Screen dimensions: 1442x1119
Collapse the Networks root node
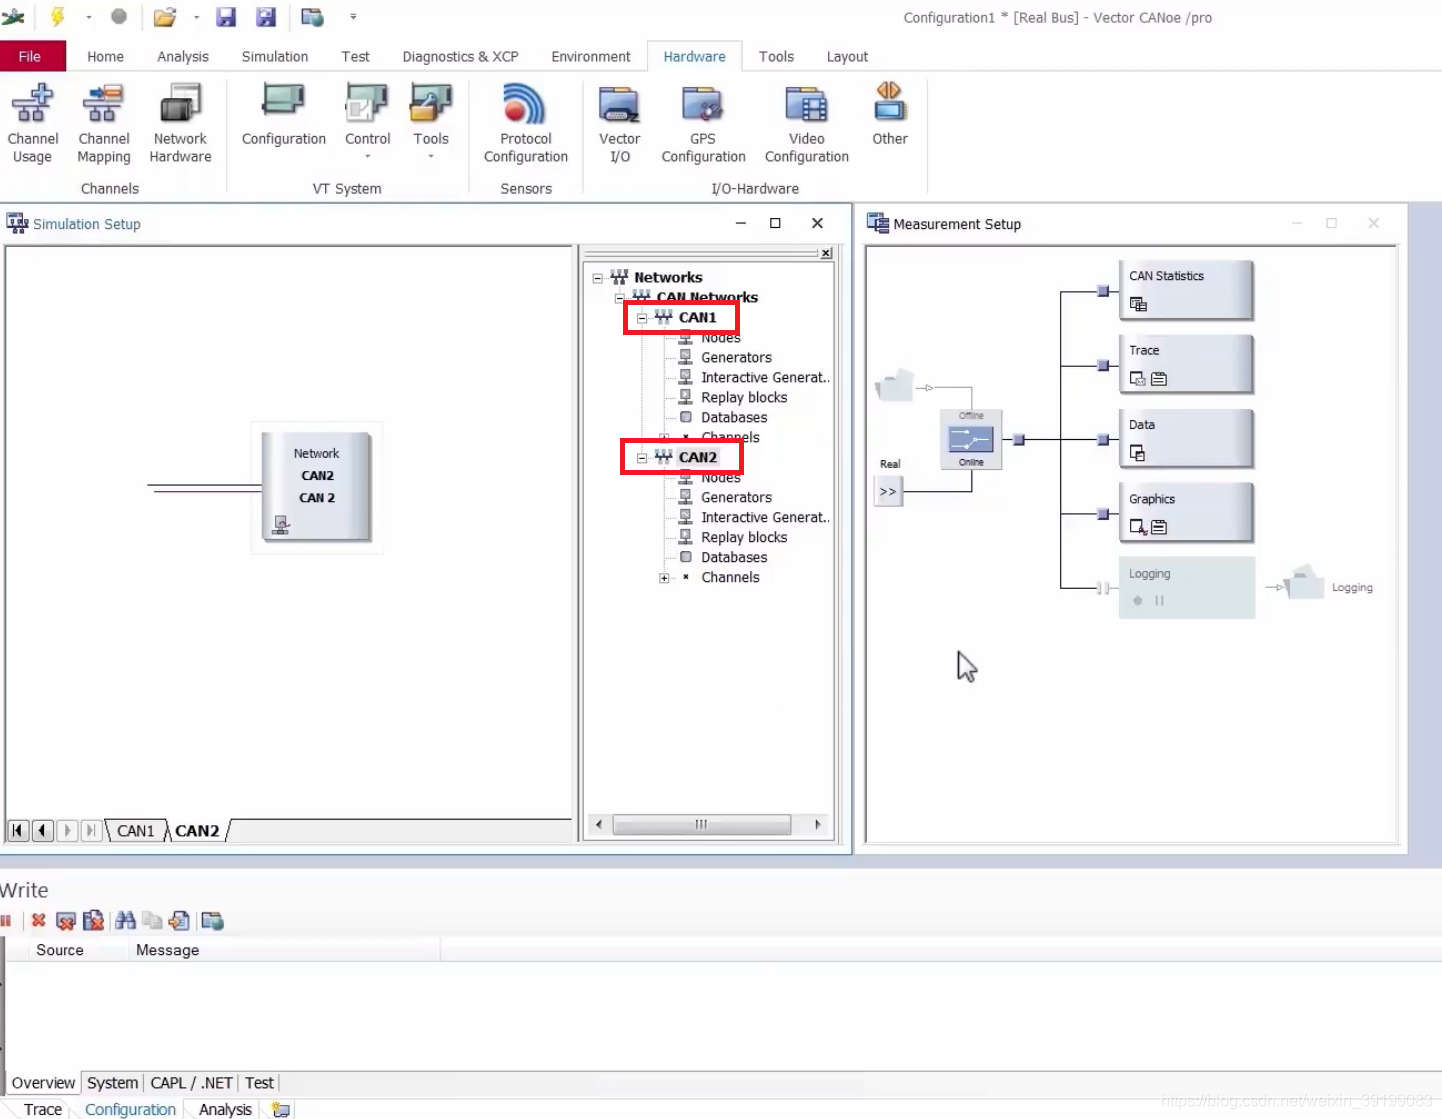[597, 278]
